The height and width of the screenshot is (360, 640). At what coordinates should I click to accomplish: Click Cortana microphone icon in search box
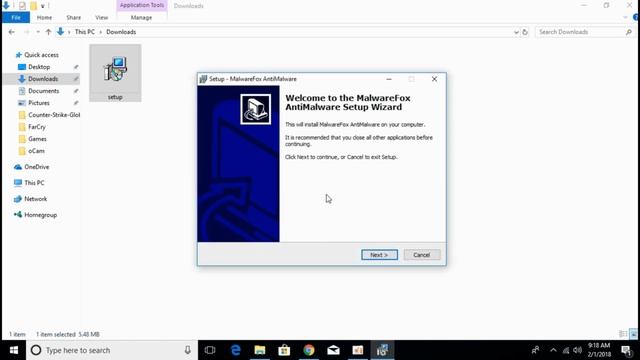187,350
